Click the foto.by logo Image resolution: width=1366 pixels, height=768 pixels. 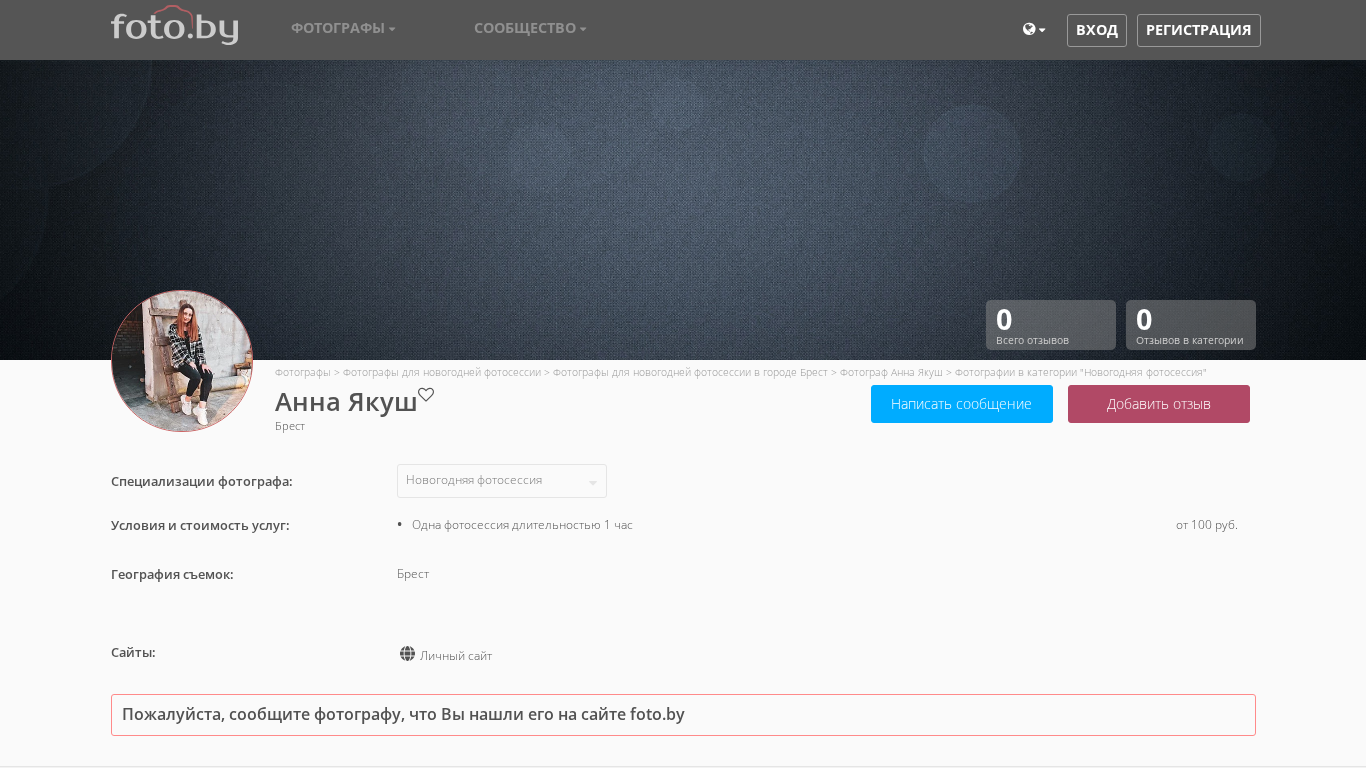tap(174, 27)
